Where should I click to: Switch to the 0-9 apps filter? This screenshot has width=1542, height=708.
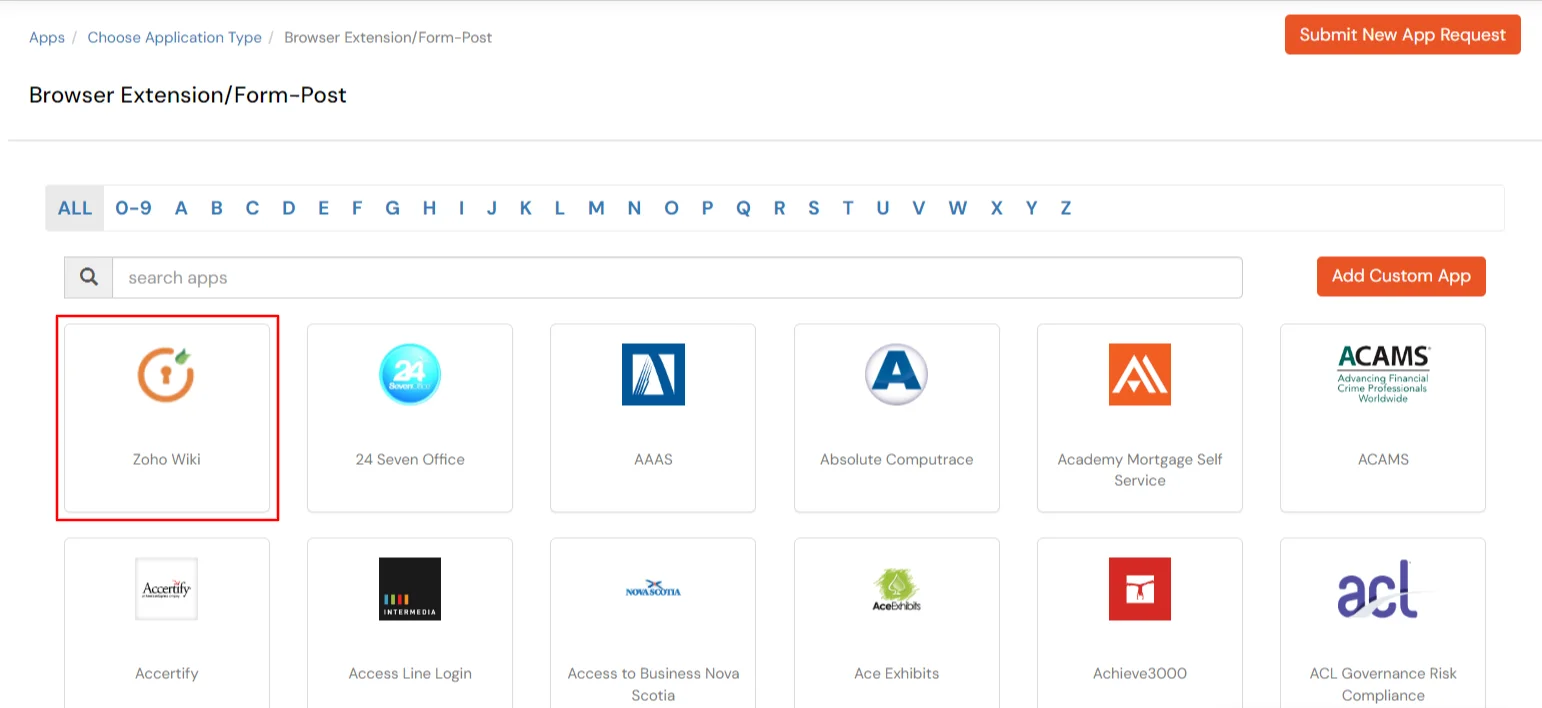[133, 208]
